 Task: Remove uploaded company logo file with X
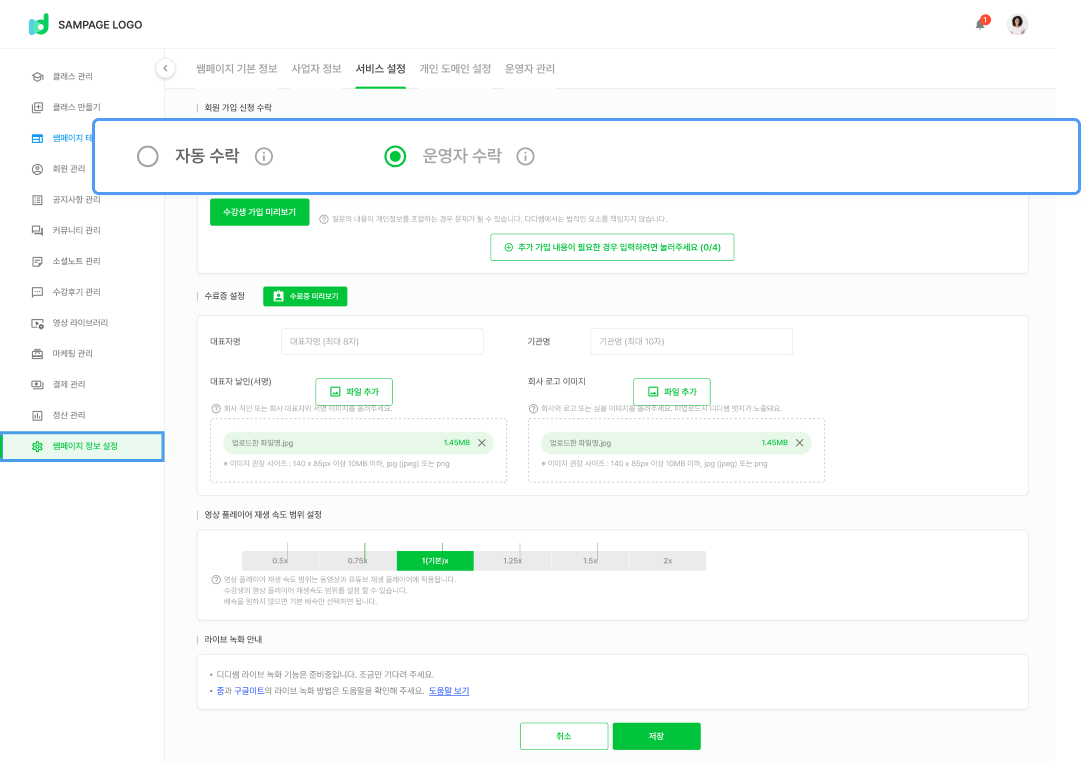(x=799, y=443)
